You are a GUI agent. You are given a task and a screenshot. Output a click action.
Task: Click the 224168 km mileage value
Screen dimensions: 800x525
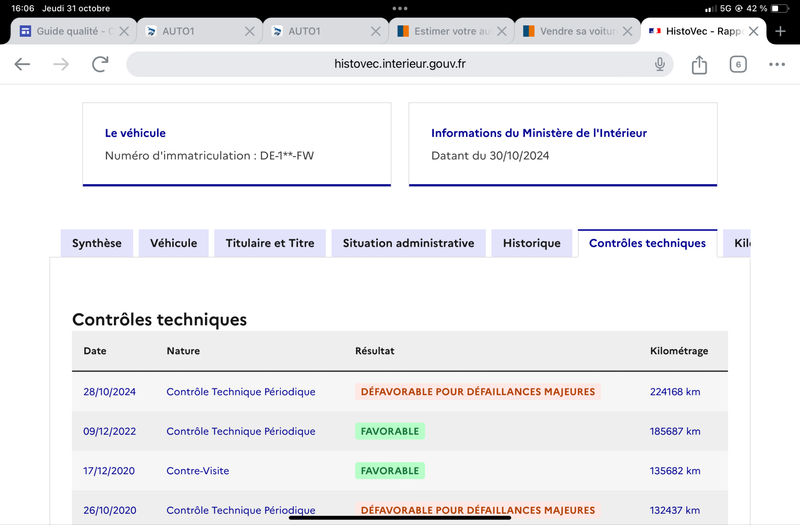coord(675,392)
